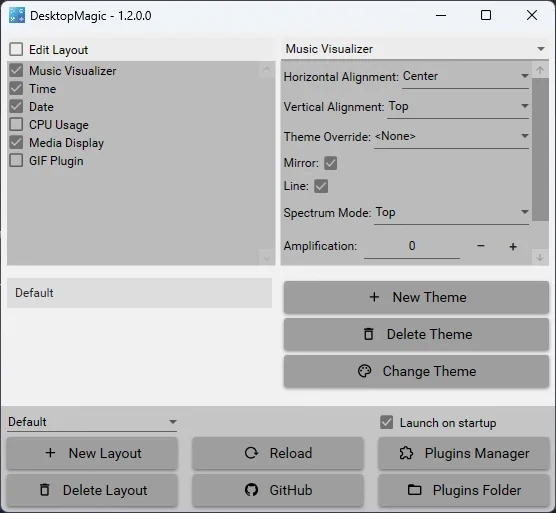Image resolution: width=556 pixels, height=513 pixels.
Task: Click the settings panel scroll down arrow
Action: pos(540,257)
